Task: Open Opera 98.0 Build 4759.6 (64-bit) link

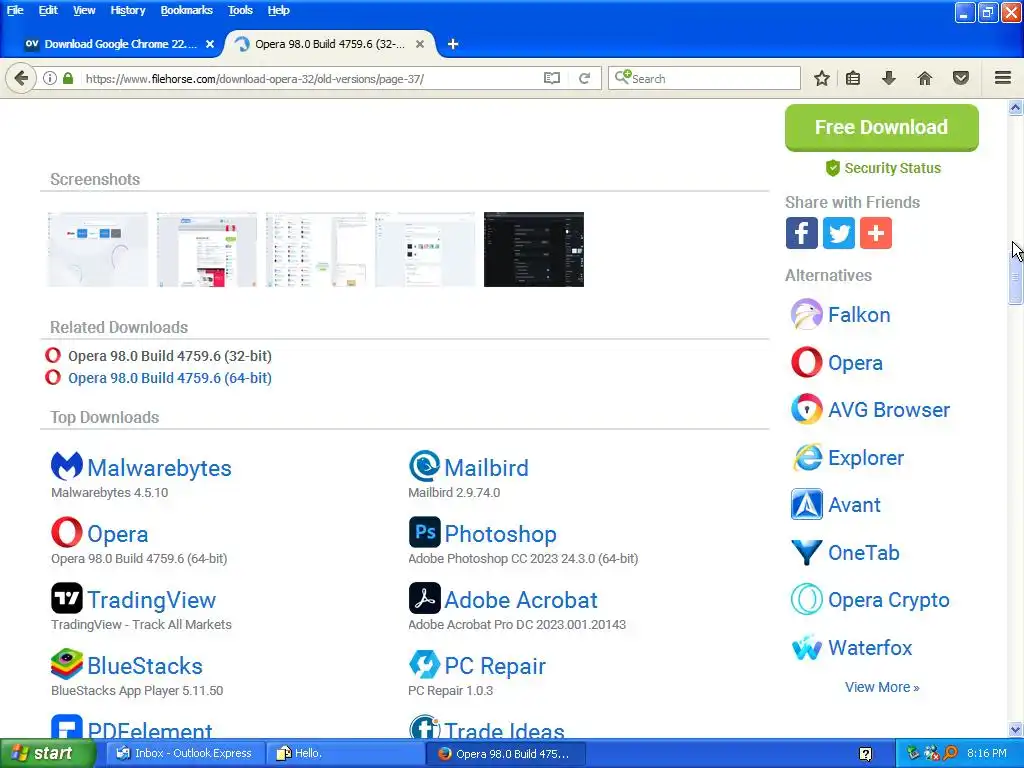Action: (170, 378)
